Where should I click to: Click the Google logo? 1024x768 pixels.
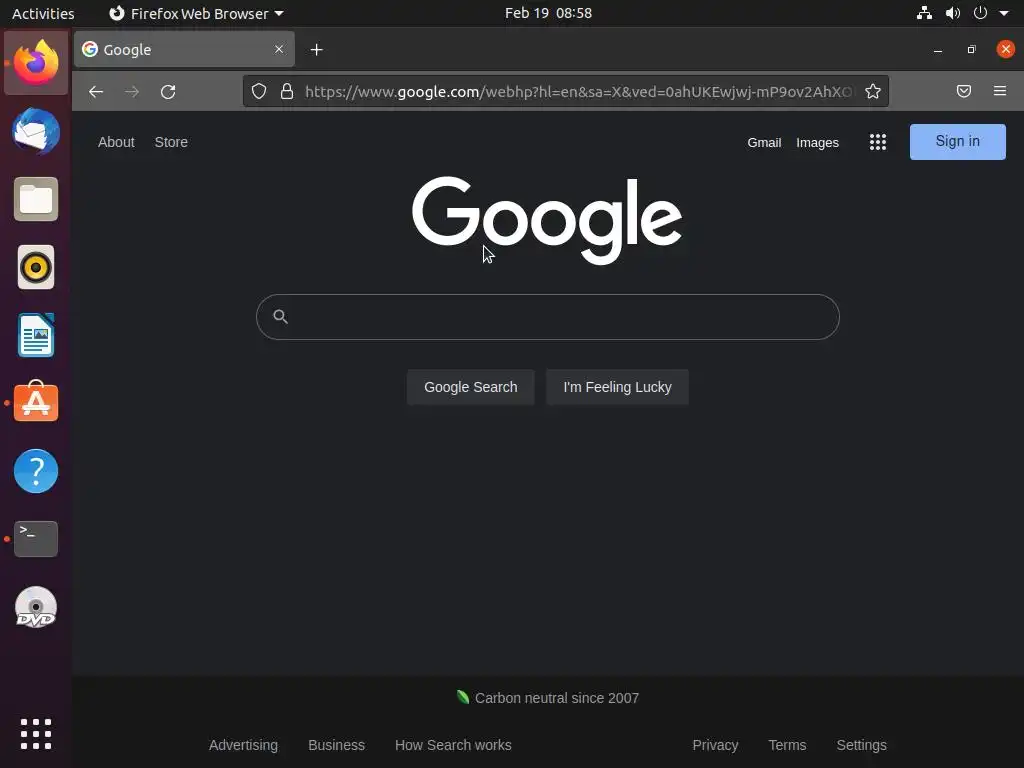(547, 220)
